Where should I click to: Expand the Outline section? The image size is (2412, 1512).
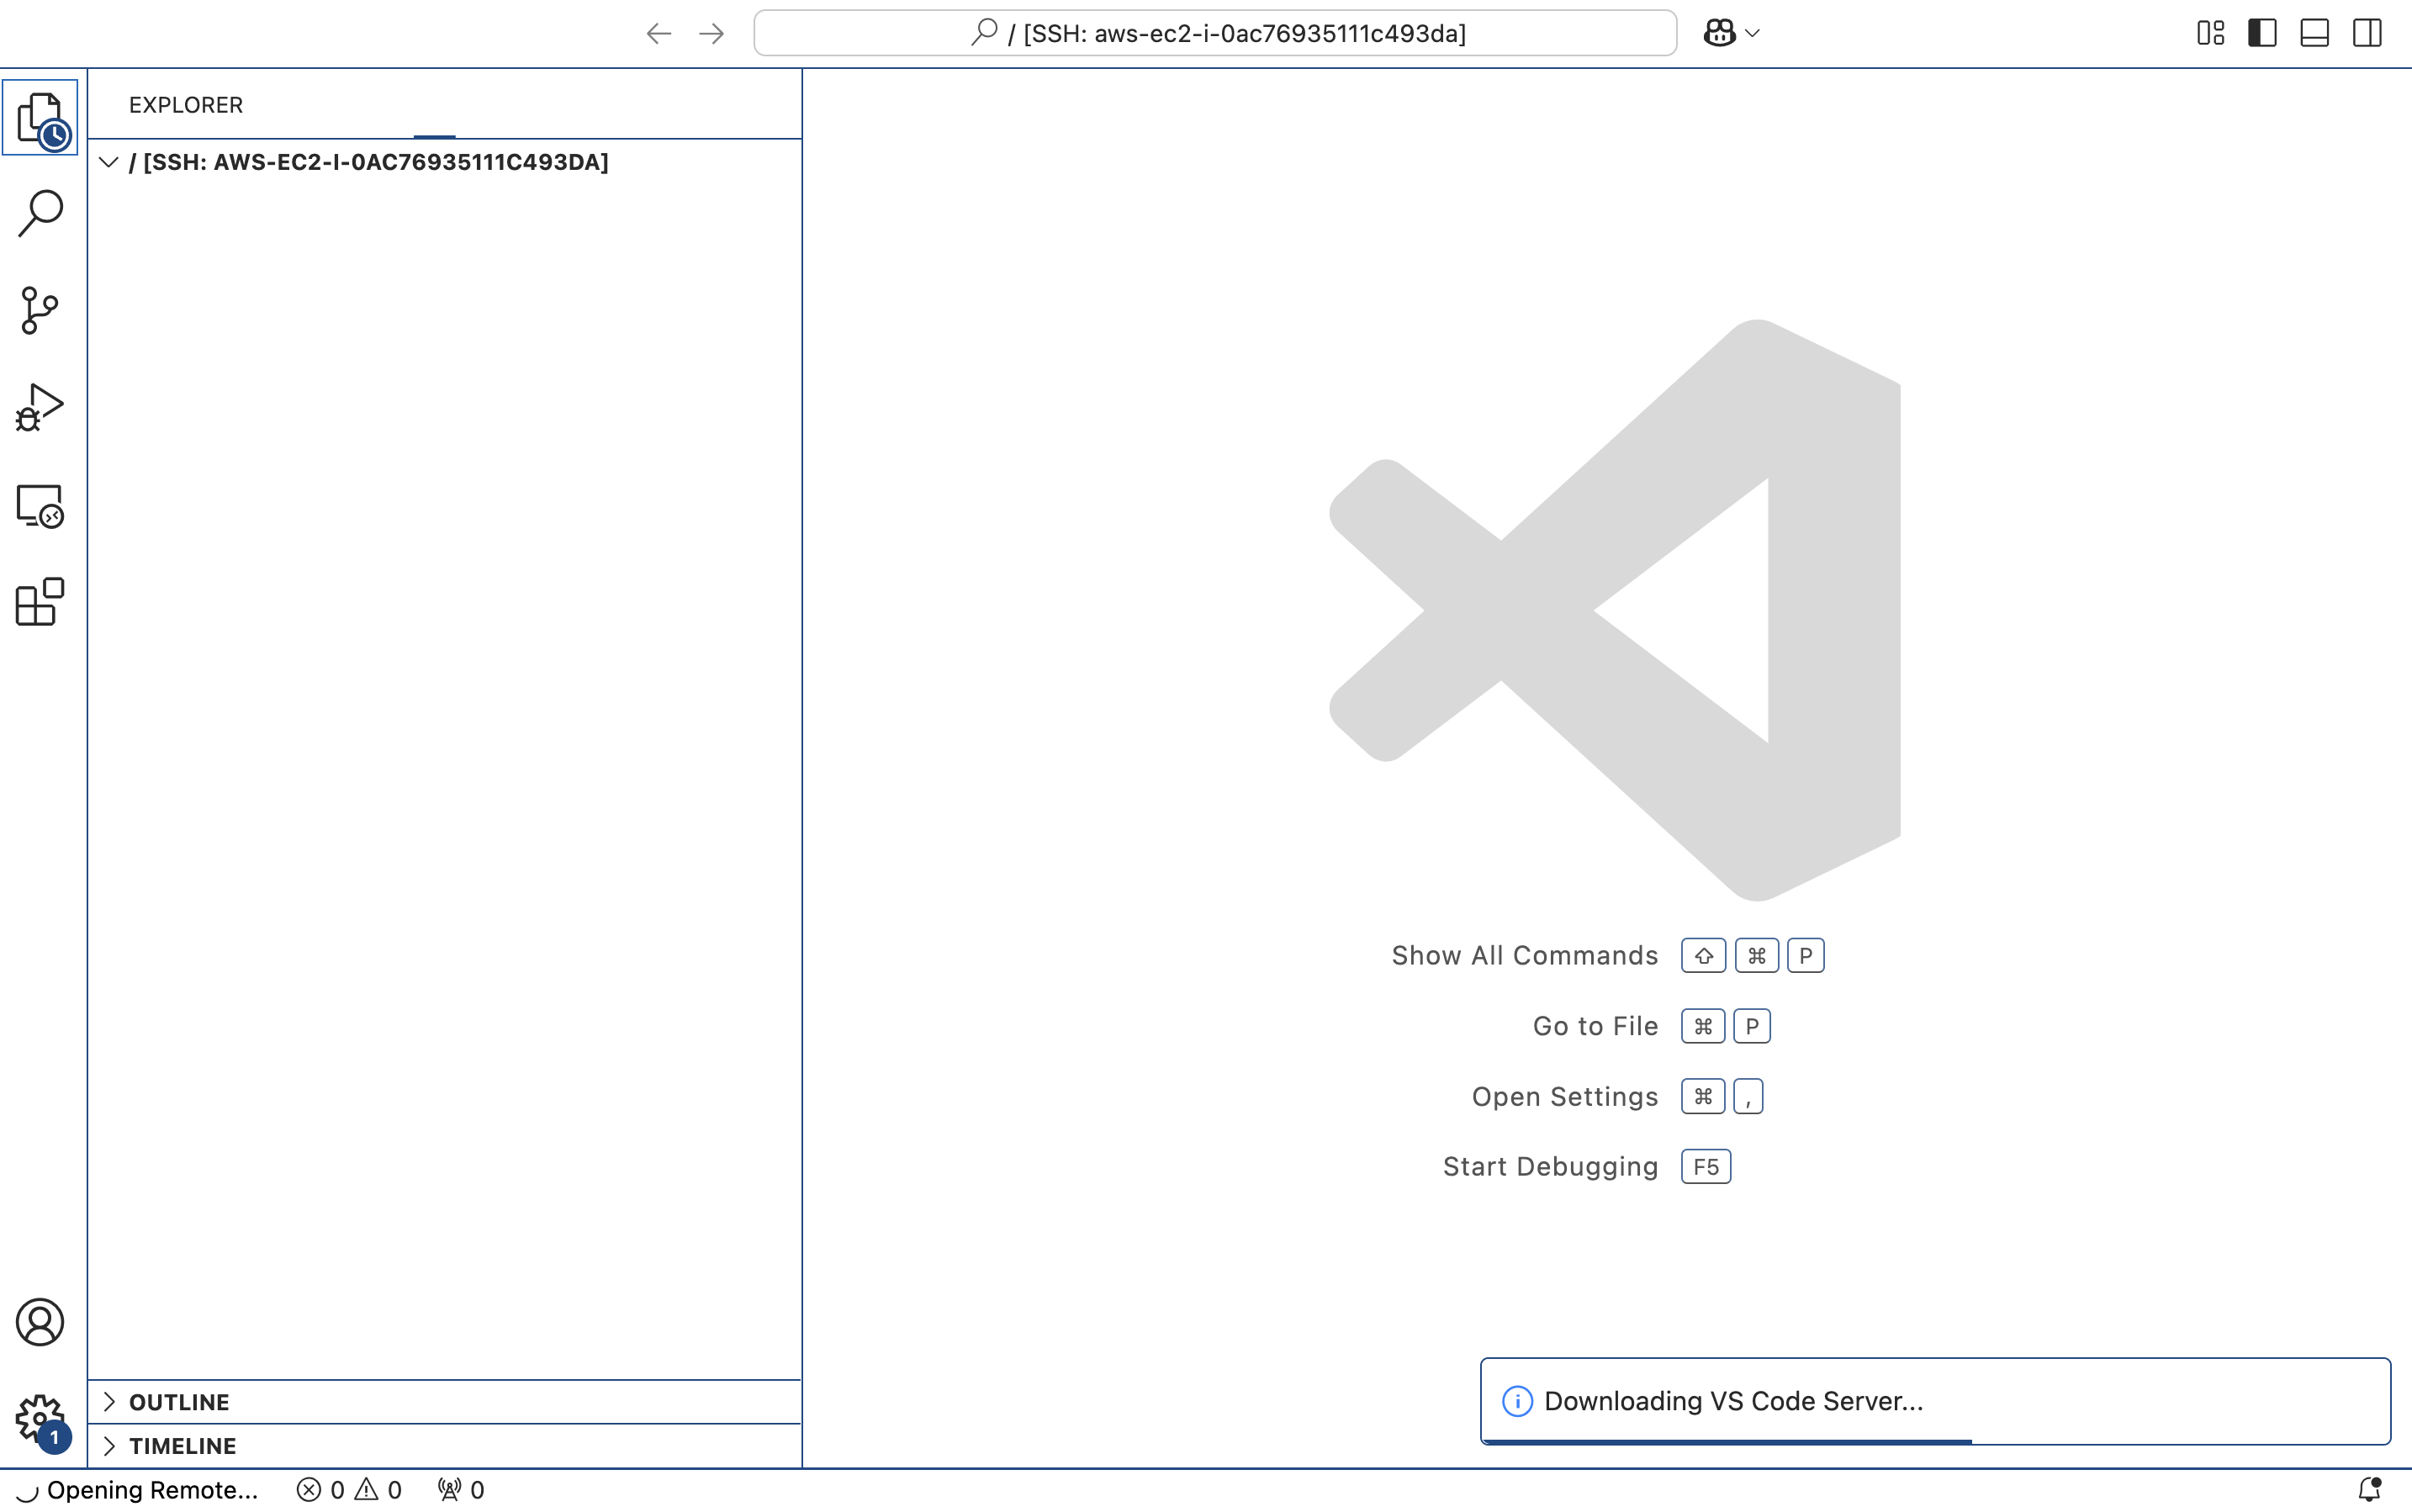[x=445, y=1402]
